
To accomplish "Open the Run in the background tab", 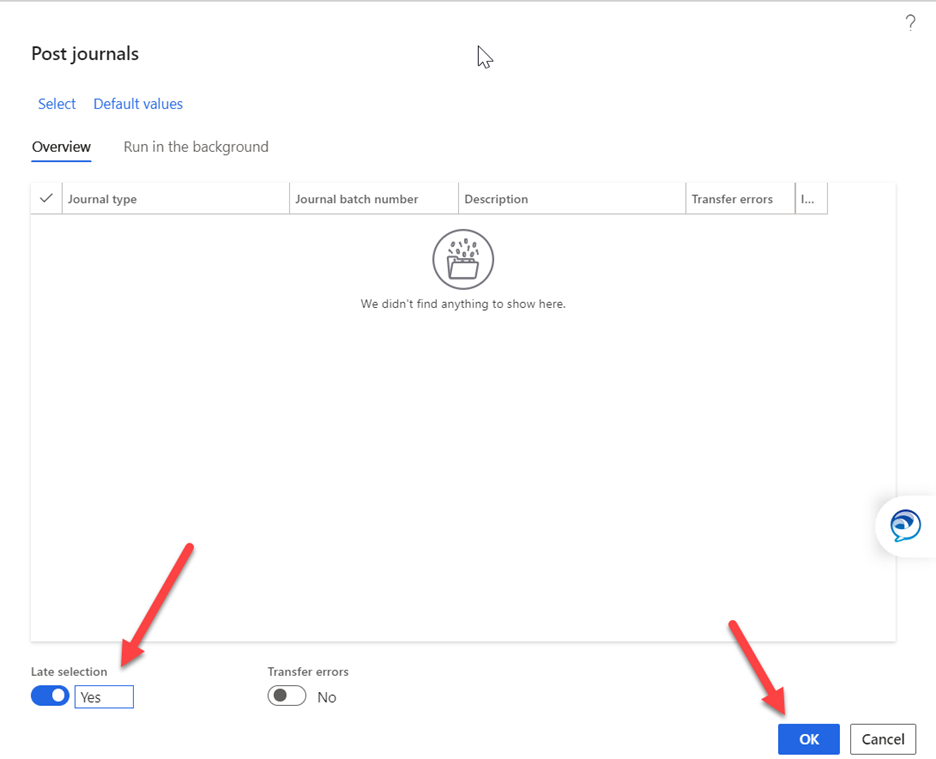I will click(x=196, y=147).
